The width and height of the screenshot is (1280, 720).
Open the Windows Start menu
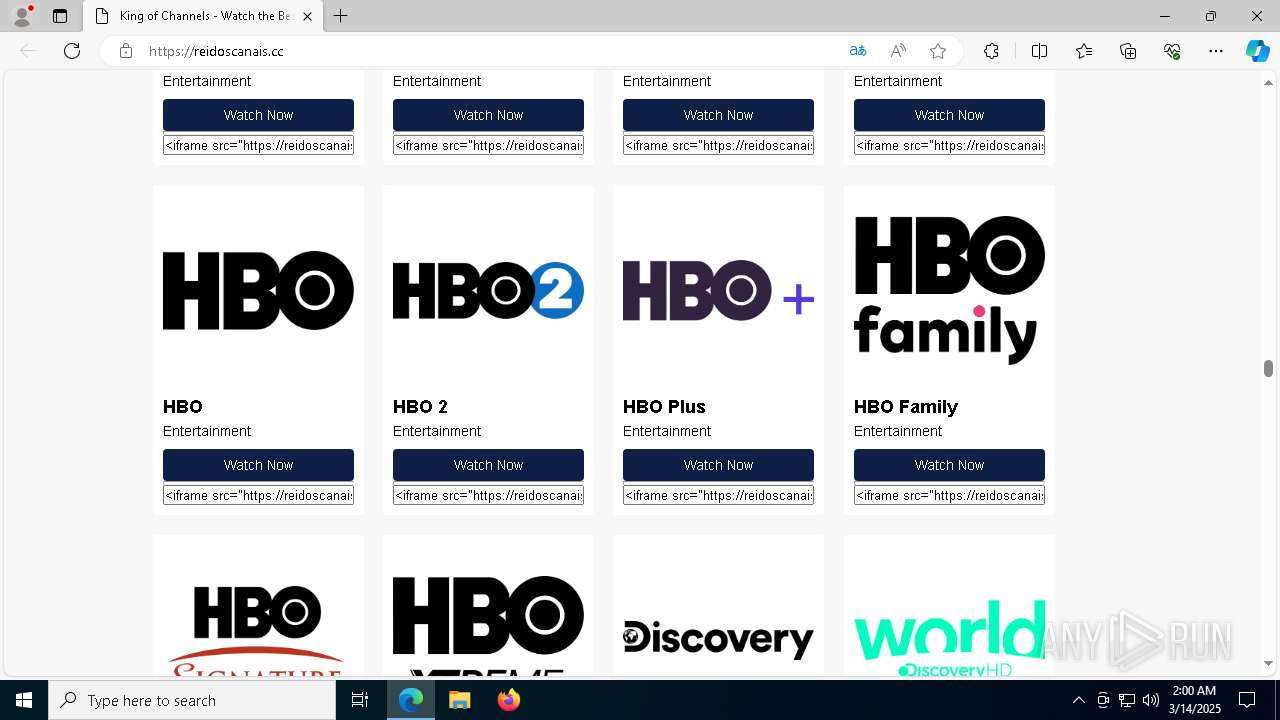point(24,700)
